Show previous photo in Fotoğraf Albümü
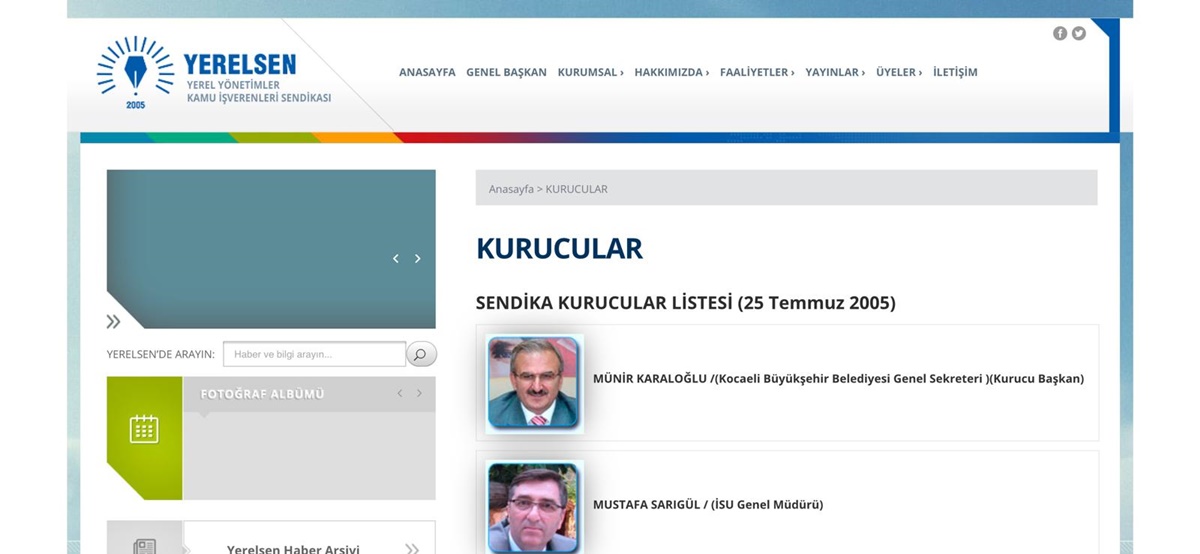Image resolution: width=1200 pixels, height=554 pixels. point(400,394)
